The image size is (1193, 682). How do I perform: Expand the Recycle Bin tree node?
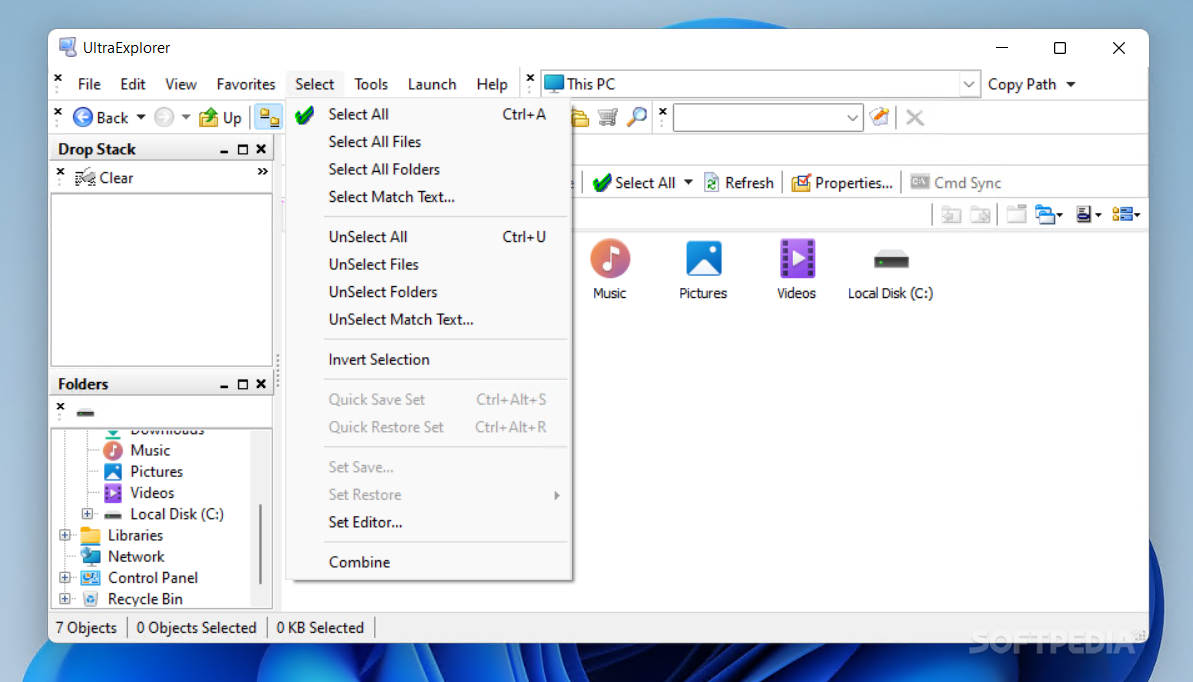coord(65,599)
